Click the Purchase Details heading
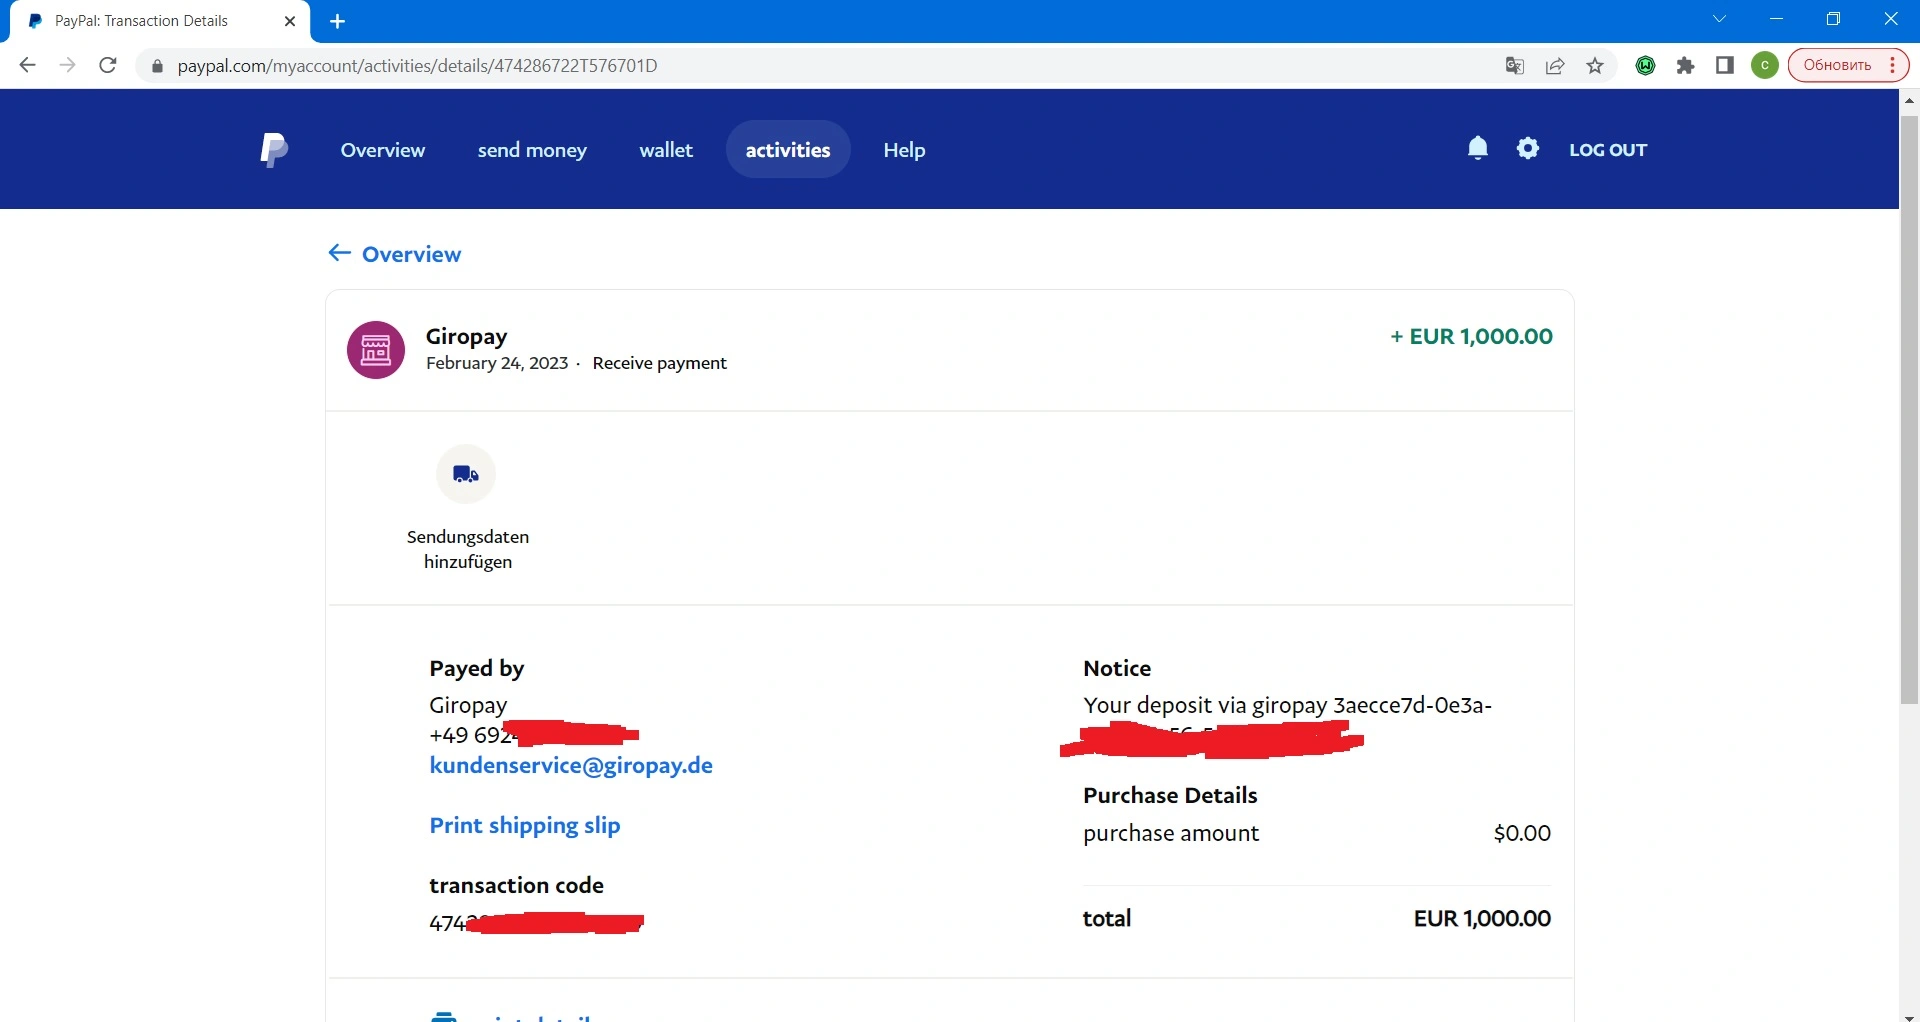The image size is (1920, 1022). click(1170, 796)
